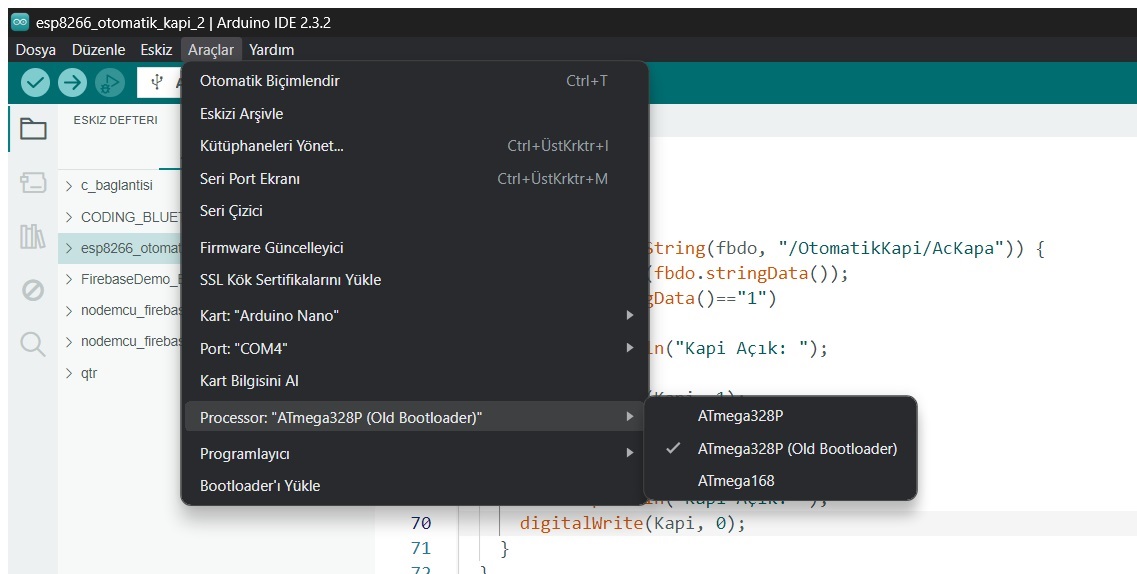The image size is (1137, 574).
Task: Click Kütüphaneleri Yönet... entry
Action: pos(271,146)
